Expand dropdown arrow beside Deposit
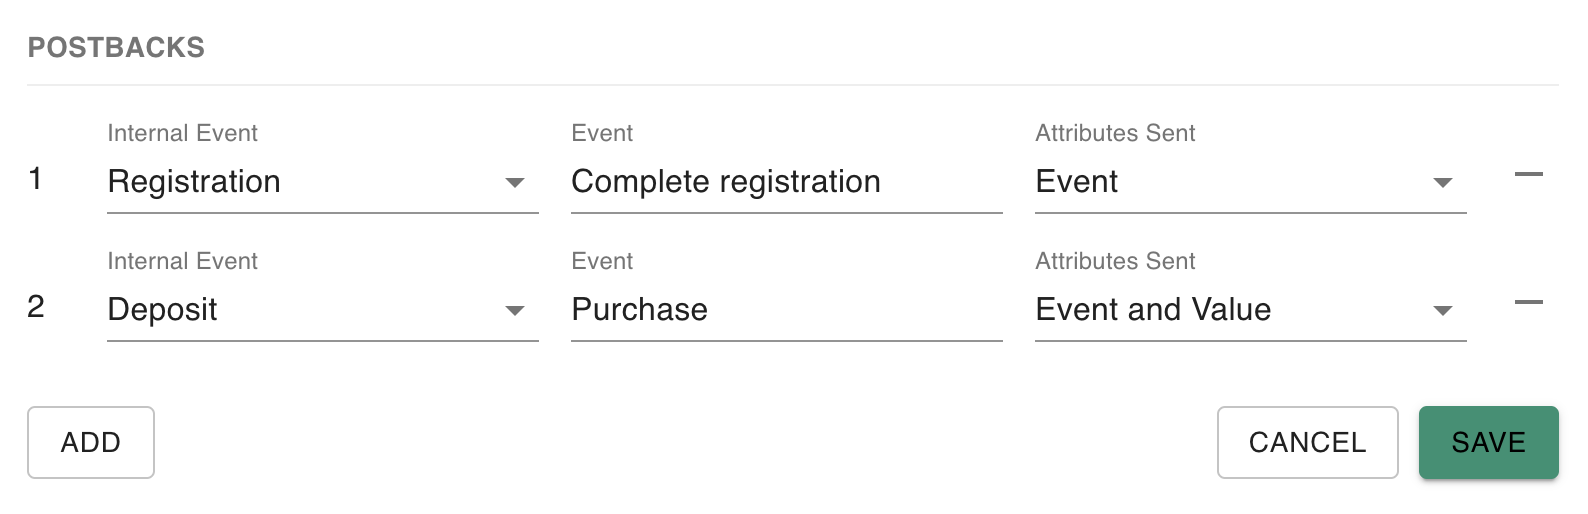 pos(515,311)
